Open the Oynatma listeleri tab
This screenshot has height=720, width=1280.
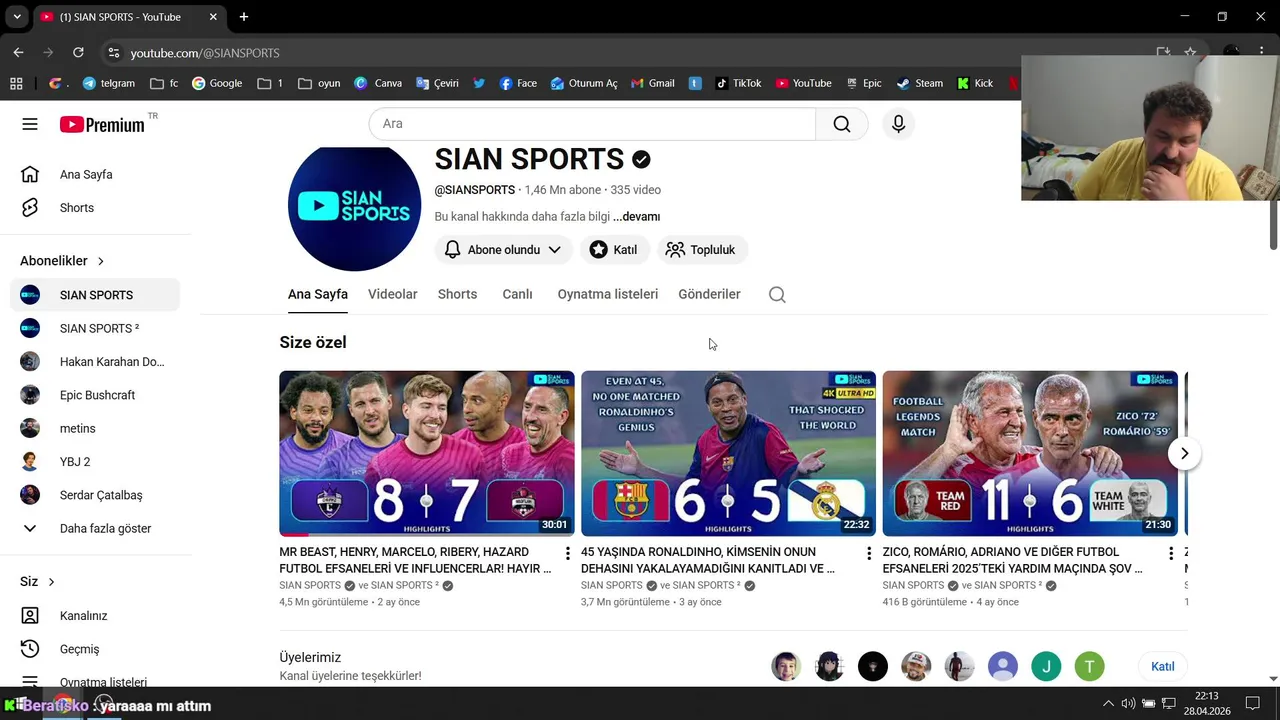coord(608,294)
